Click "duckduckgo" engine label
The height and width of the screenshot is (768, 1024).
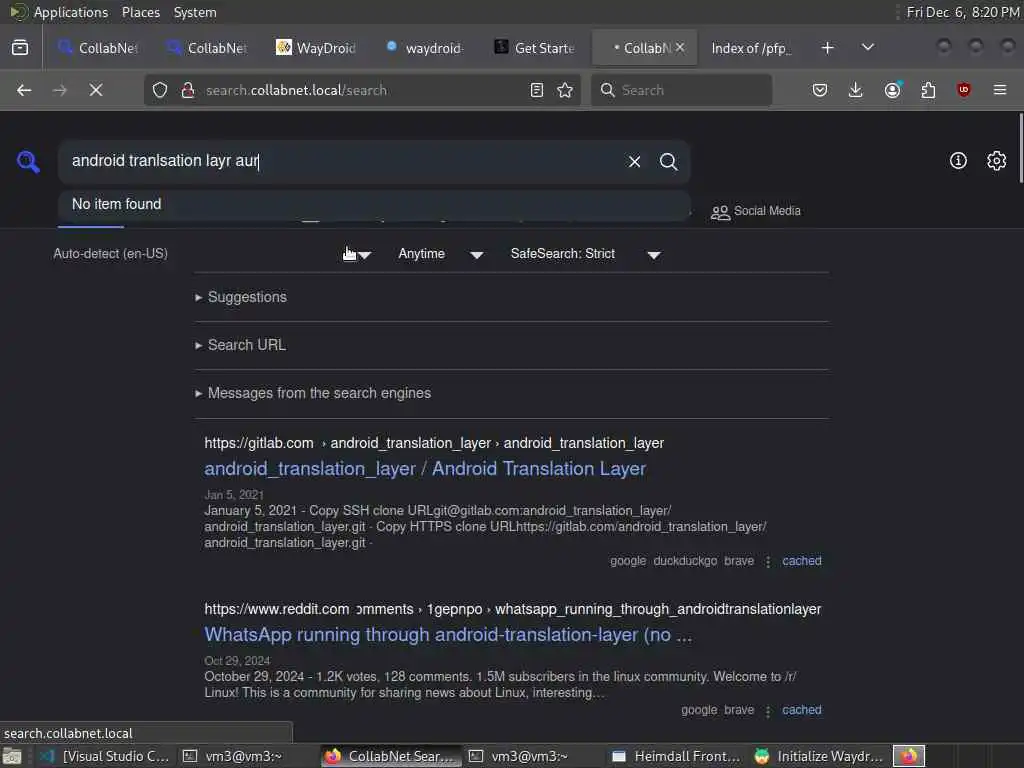point(685,560)
